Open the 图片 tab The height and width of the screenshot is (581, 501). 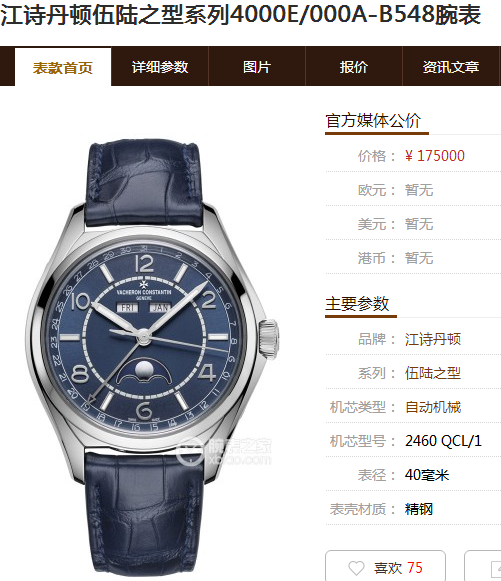click(x=257, y=67)
